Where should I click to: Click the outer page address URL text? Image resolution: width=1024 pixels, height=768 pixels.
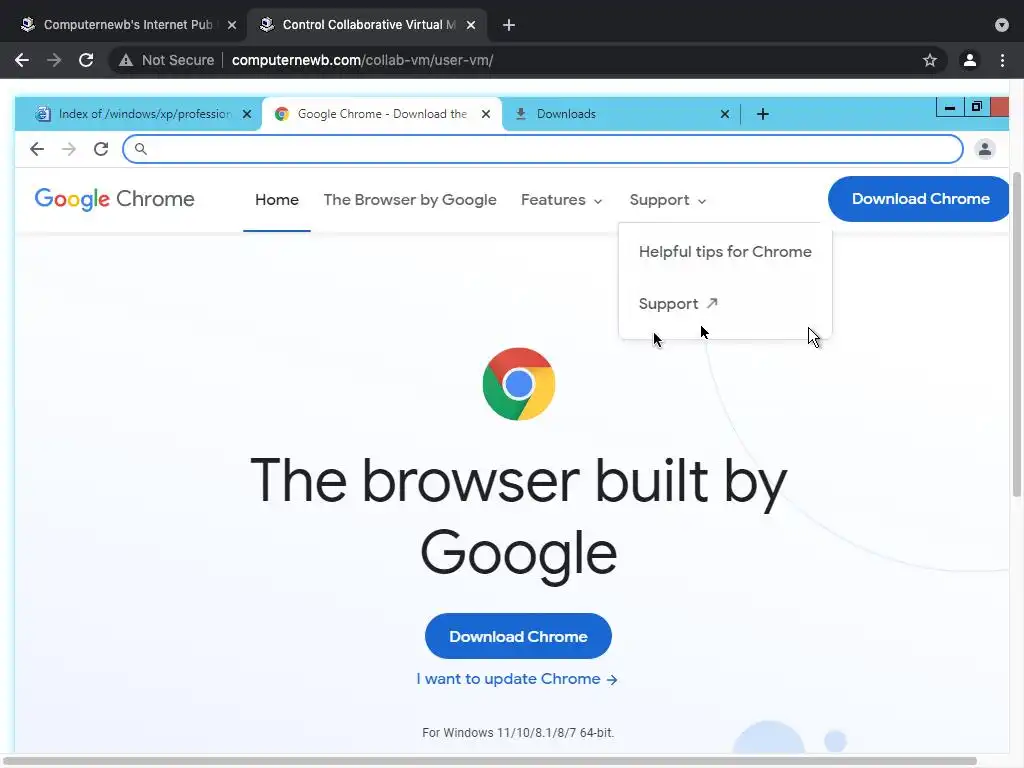point(362,60)
